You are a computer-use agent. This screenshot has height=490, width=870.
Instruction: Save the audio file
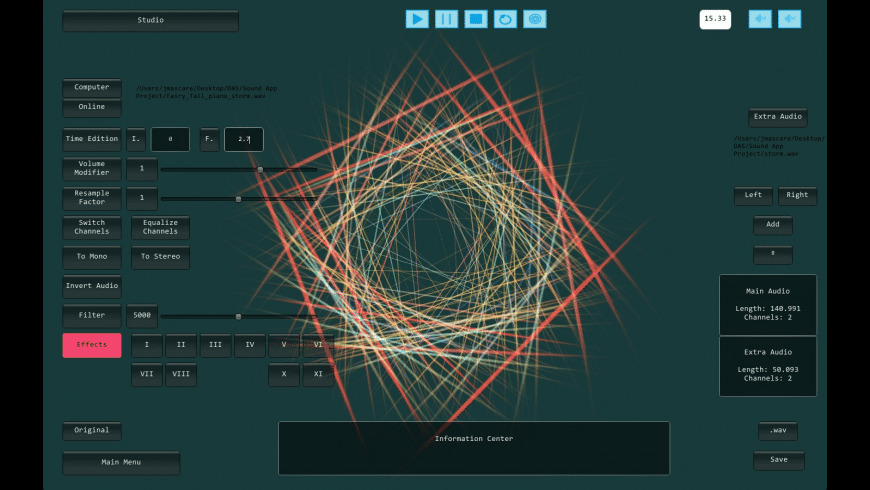click(778, 460)
